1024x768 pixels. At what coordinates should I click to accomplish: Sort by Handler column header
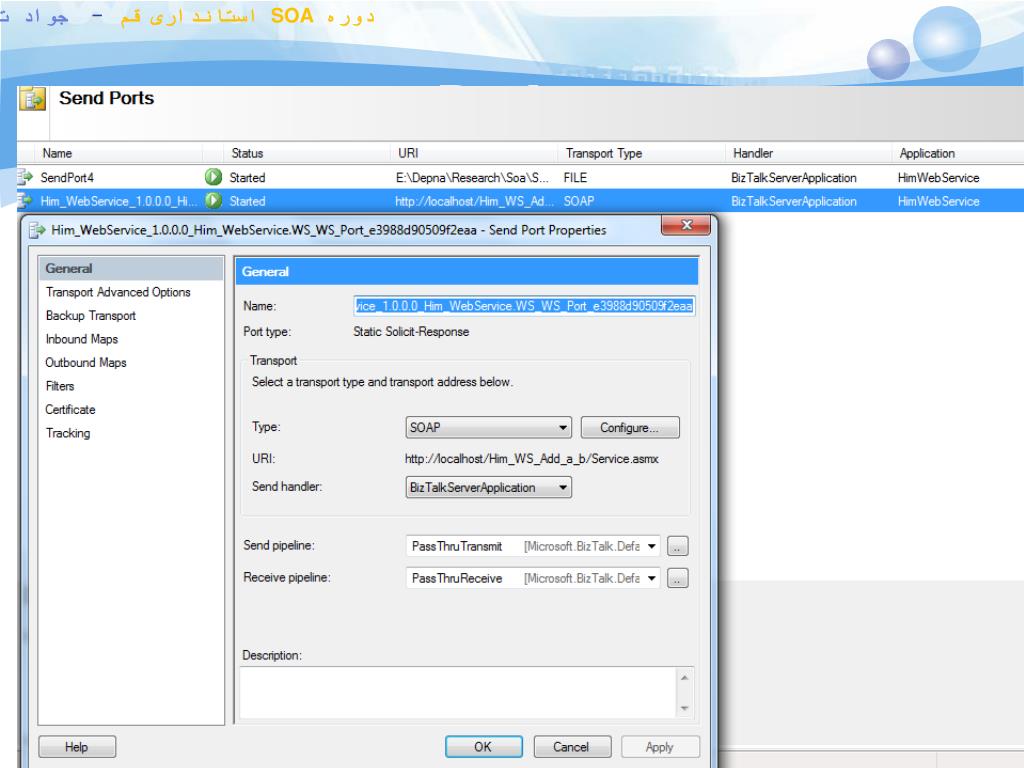tap(809, 153)
